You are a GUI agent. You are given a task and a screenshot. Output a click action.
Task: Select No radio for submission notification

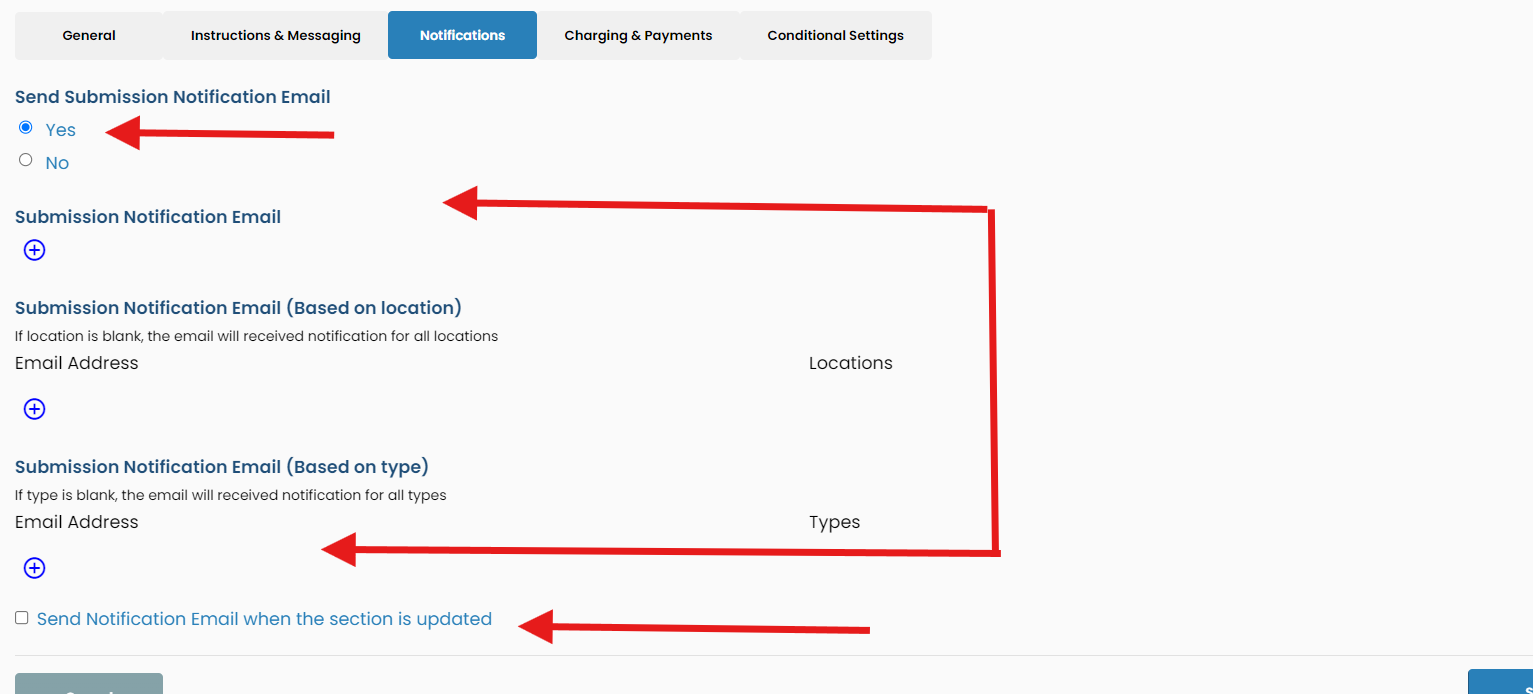point(26,160)
